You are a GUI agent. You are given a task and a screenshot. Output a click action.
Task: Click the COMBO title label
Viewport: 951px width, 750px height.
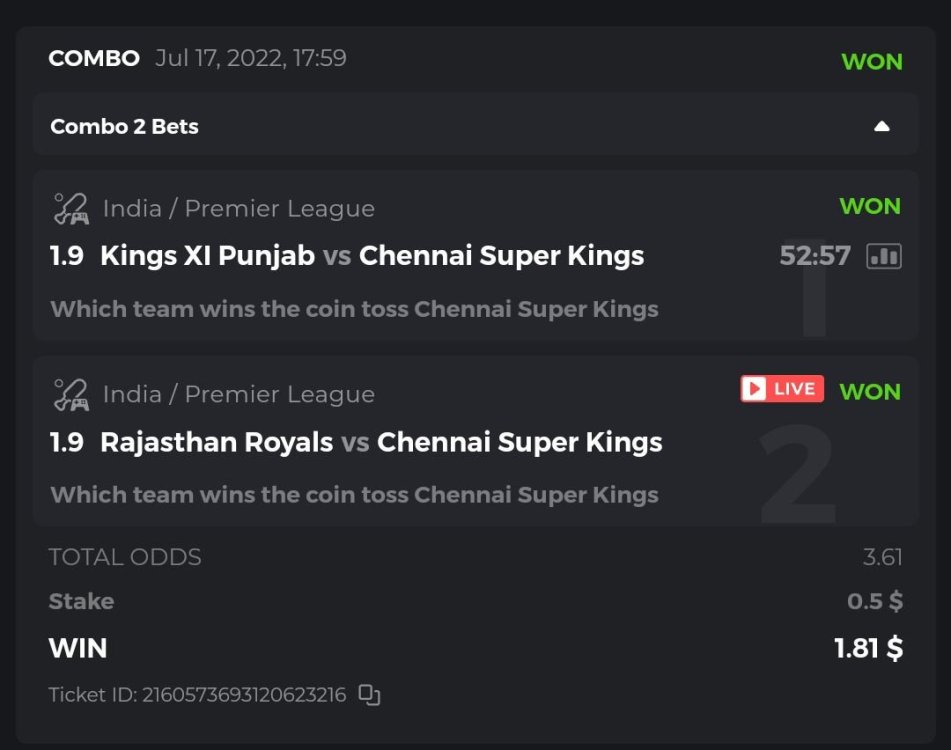[94, 58]
